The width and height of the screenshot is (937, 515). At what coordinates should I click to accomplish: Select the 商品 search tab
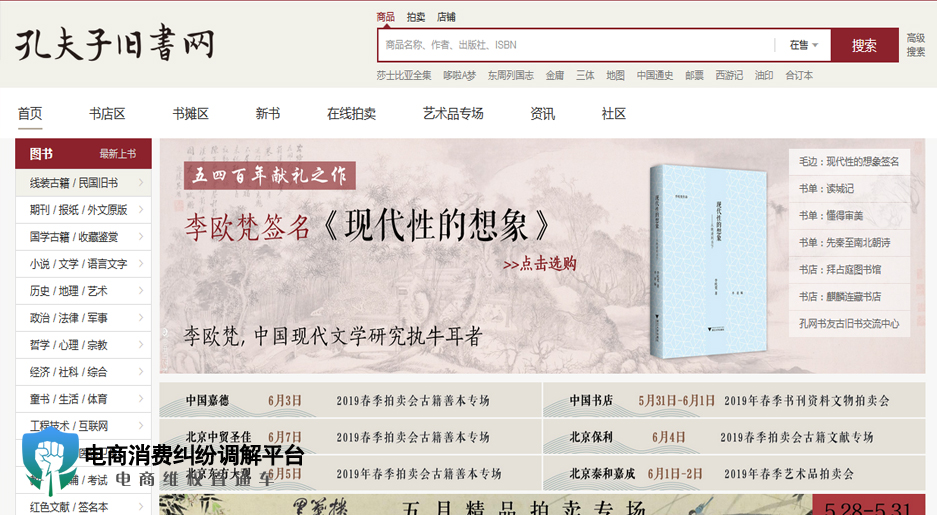[x=385, y=17]
